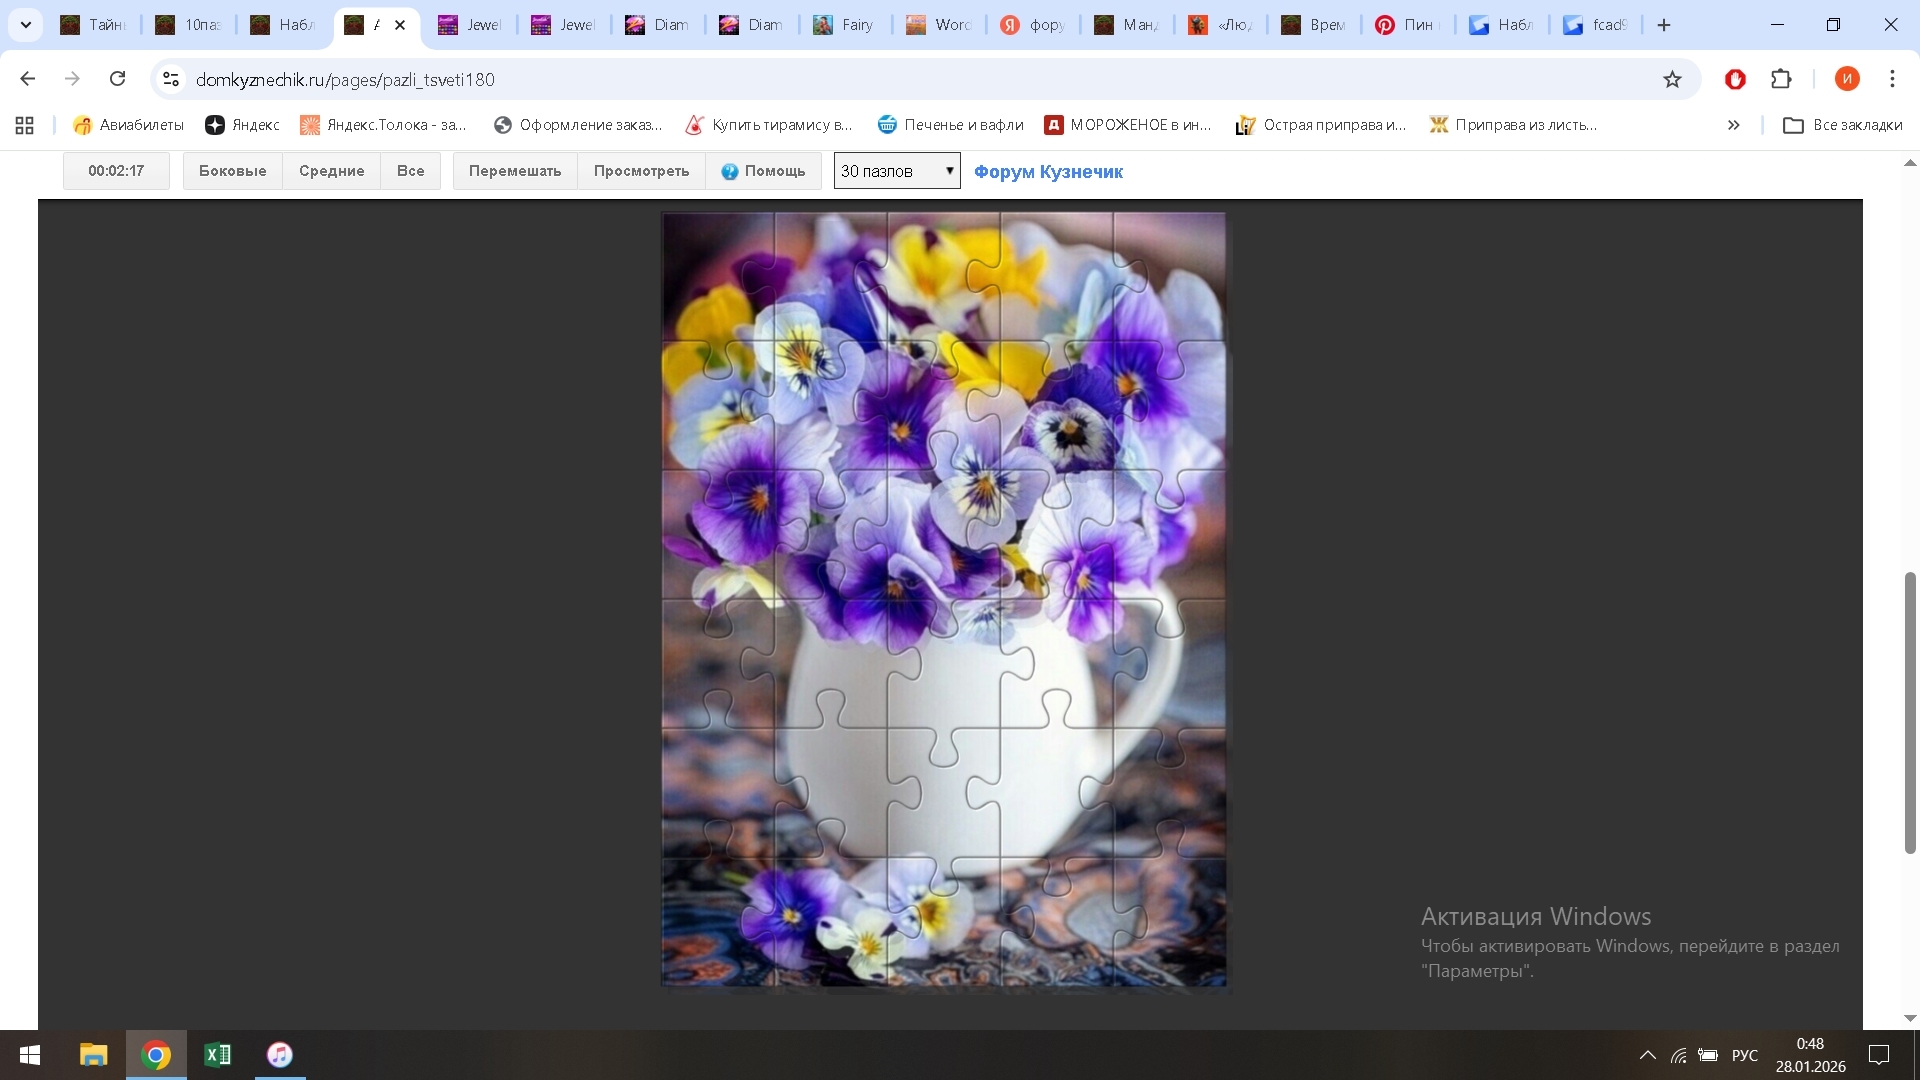The image size is (1920, 1080).
Task: Show hidden system tray icons
Action: (1647, 1055)
